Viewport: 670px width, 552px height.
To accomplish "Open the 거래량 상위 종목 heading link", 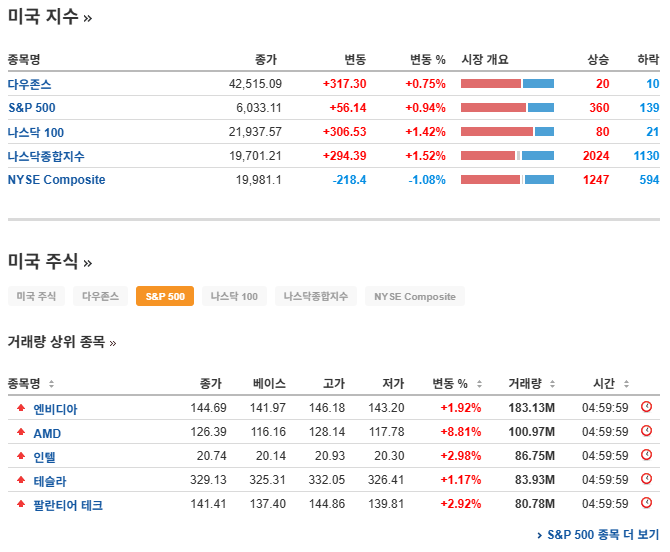I will 62,342.
